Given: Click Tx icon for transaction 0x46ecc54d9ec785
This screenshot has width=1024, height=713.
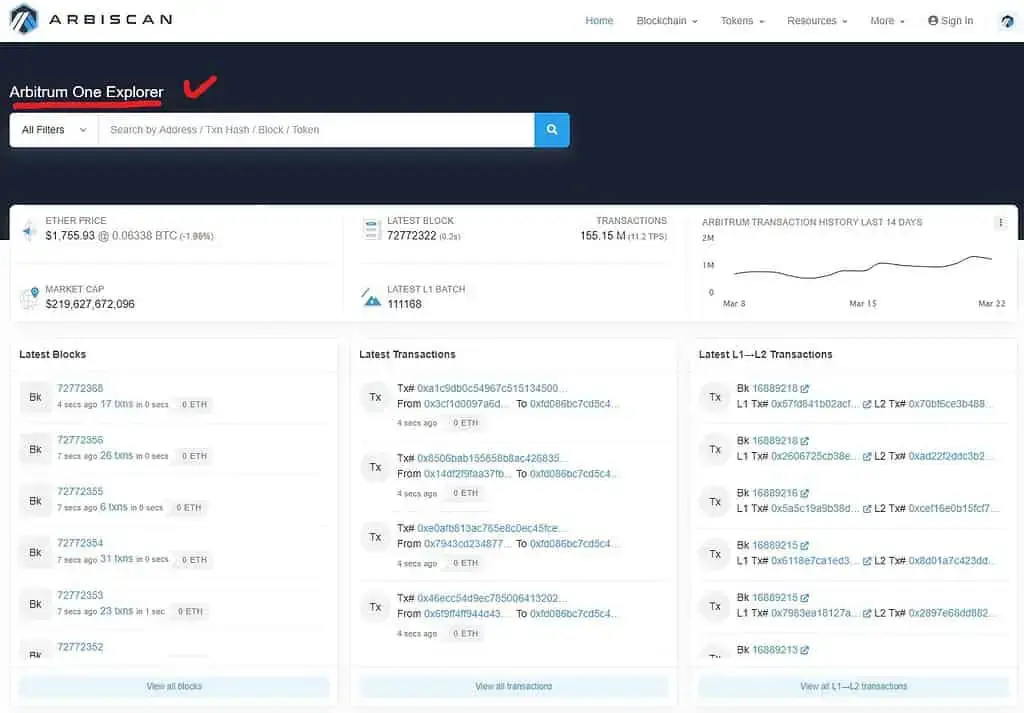Looking at the screenshot, I should (x=376, y=607).
